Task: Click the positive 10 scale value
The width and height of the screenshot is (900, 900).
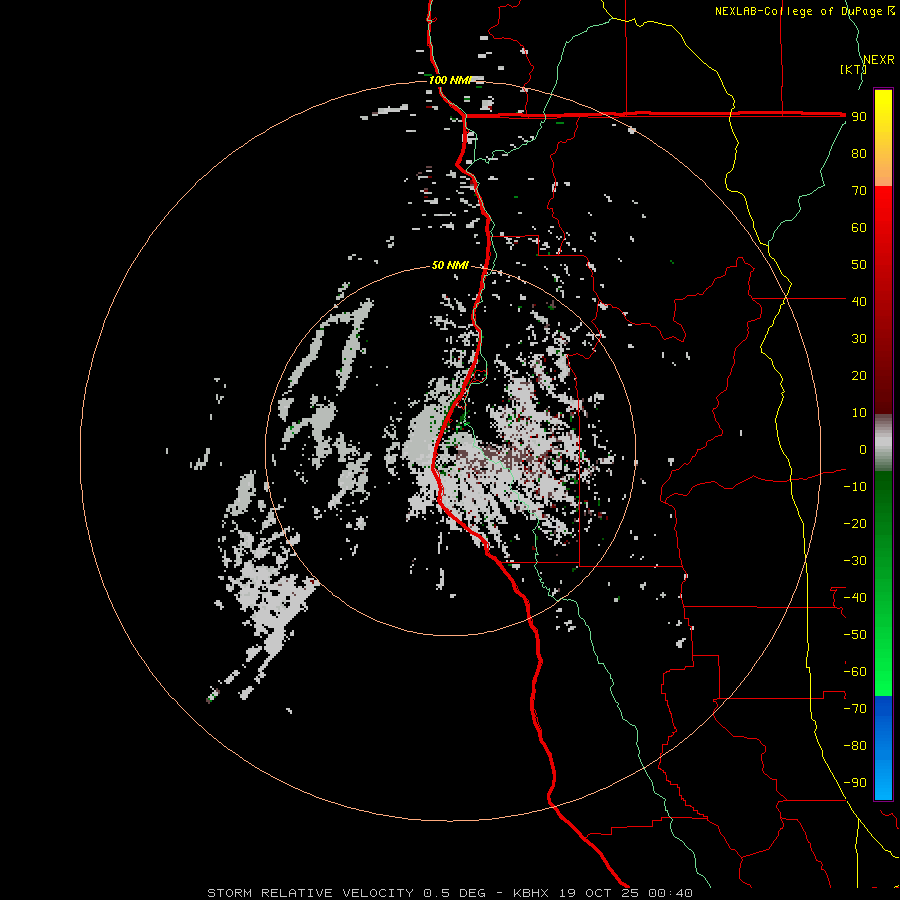Action: point(859,413)
